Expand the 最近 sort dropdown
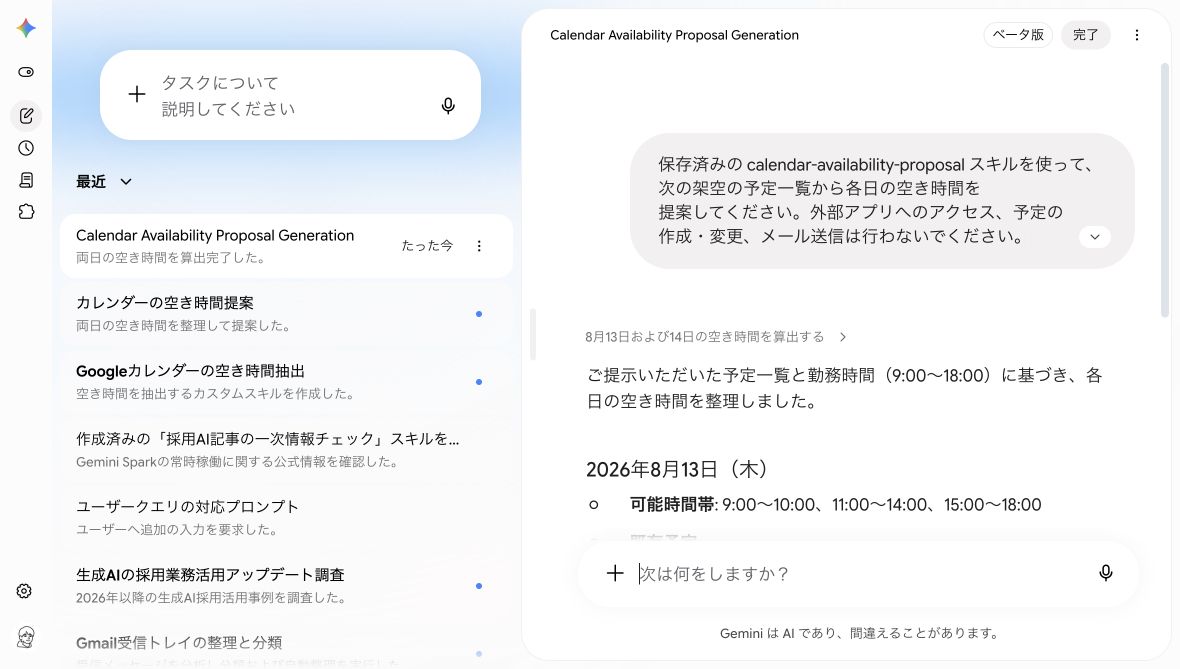The image size is (1180, 669). click(105, 181)
